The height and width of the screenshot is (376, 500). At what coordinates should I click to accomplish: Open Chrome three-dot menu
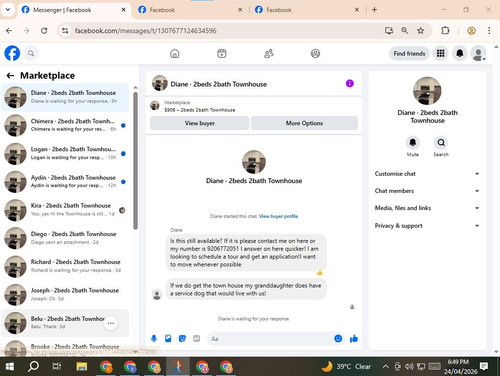[x=489, y=31]
